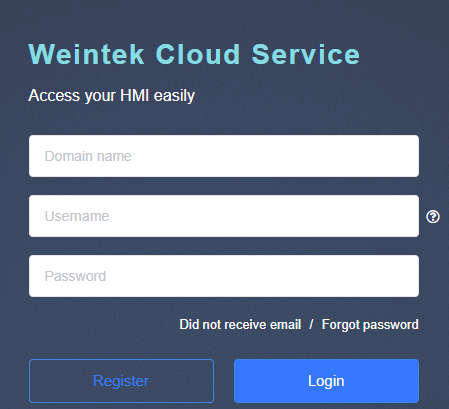Open the Forgot password link
The image size is (449, 409).
pyautogui.click(x=370, y=325)
